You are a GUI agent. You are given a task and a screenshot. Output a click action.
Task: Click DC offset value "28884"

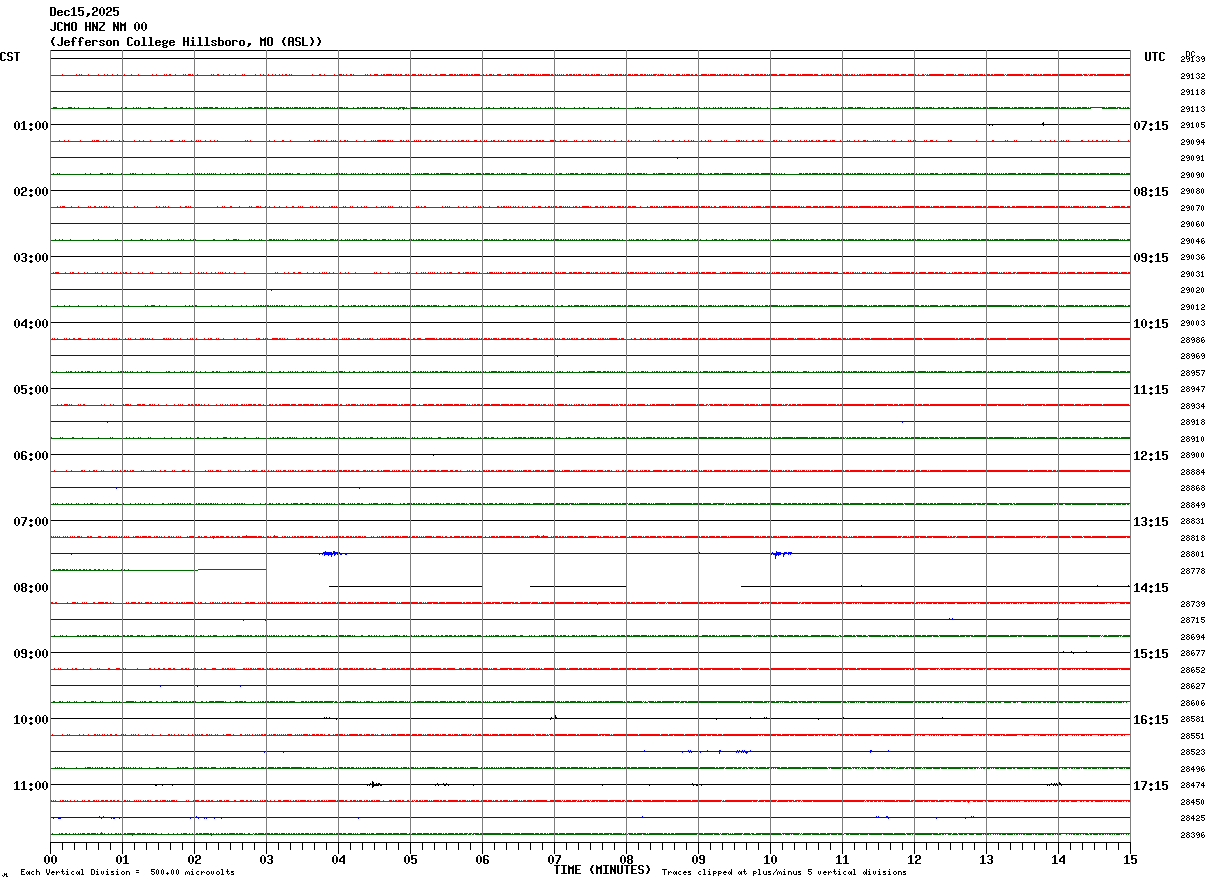(x=1192, y=472)
